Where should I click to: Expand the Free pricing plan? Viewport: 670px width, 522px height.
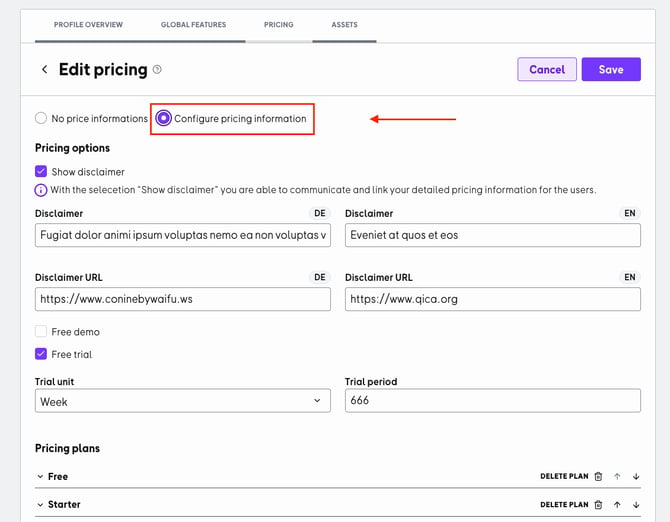pos(40,476)
